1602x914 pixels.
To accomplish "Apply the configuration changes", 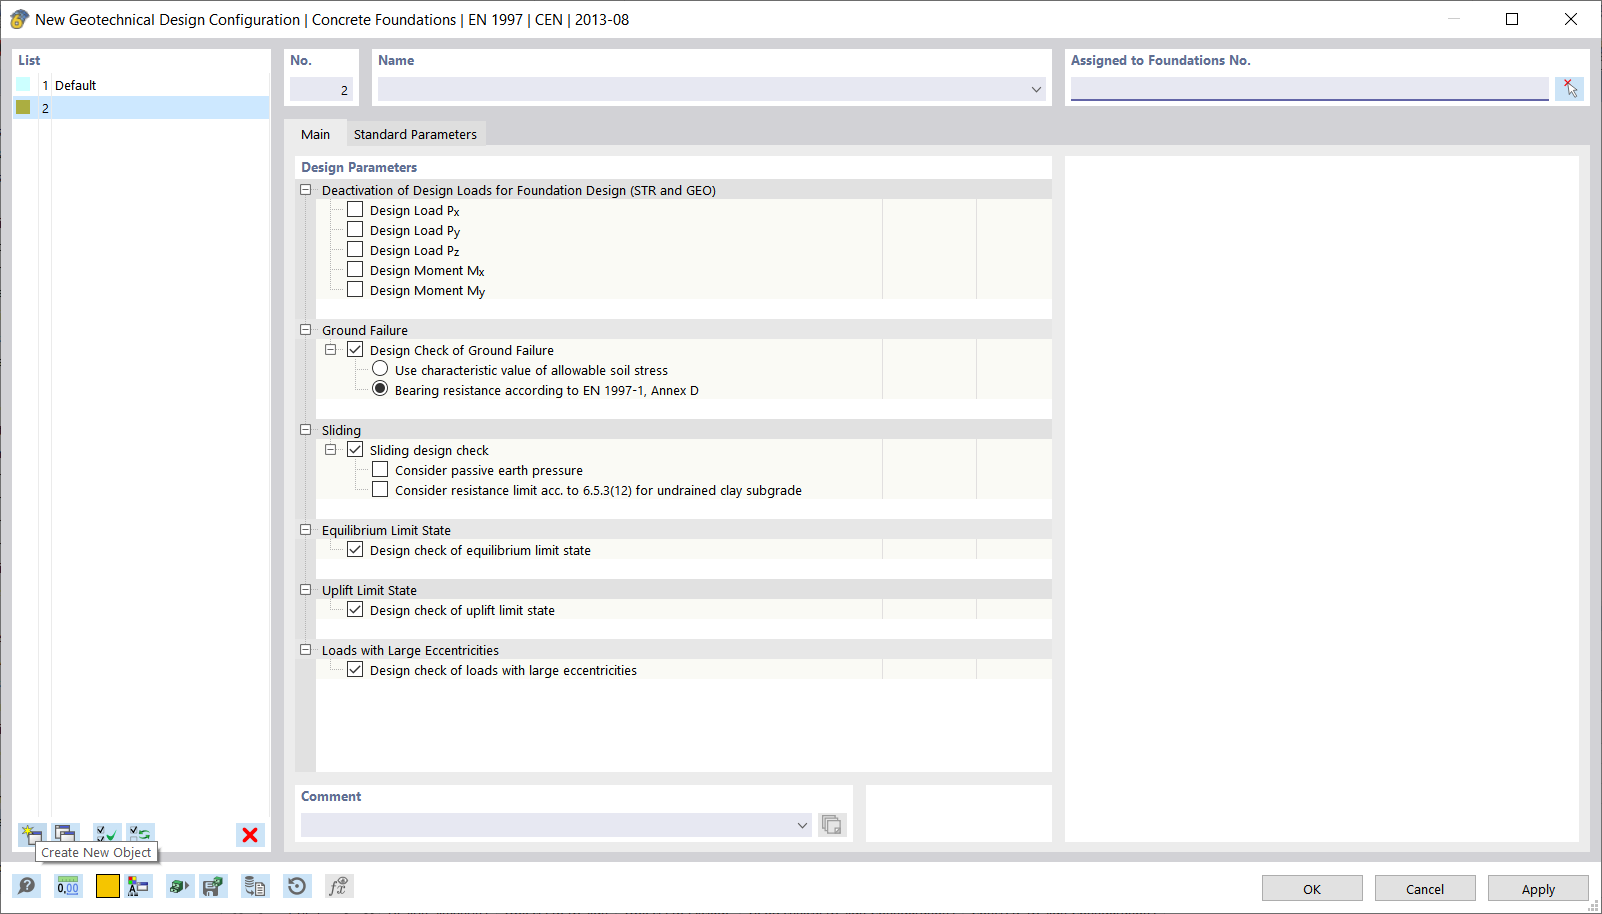I will pyautogui.click(x=1538, y=888).
